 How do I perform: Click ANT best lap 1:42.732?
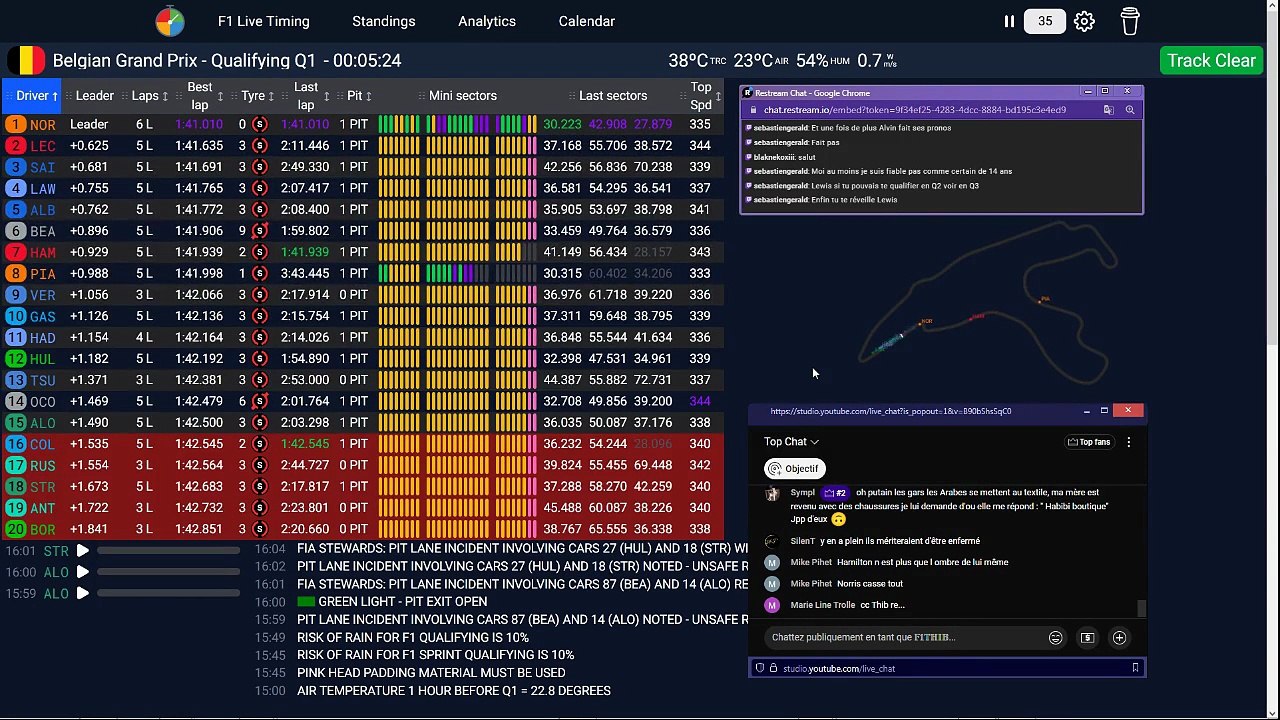pos(199,508)
